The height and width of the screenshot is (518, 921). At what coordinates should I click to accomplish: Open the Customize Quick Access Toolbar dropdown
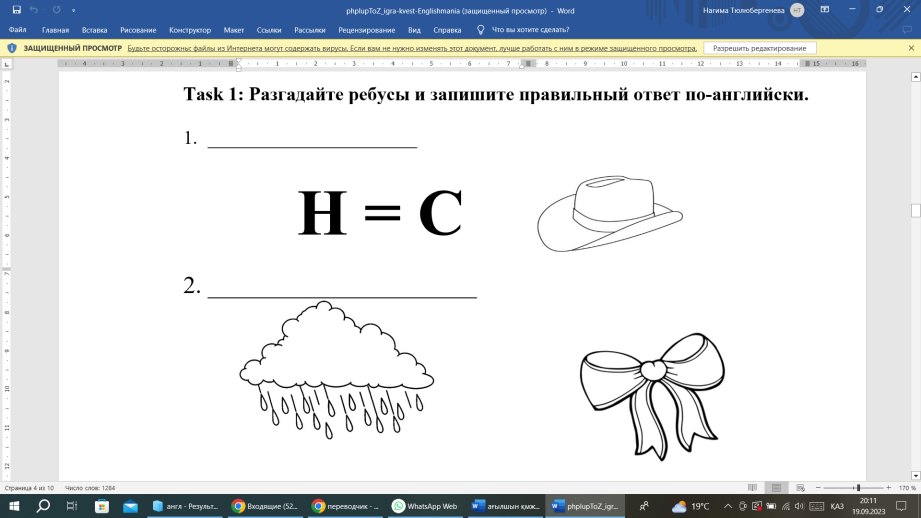[73, 11]
